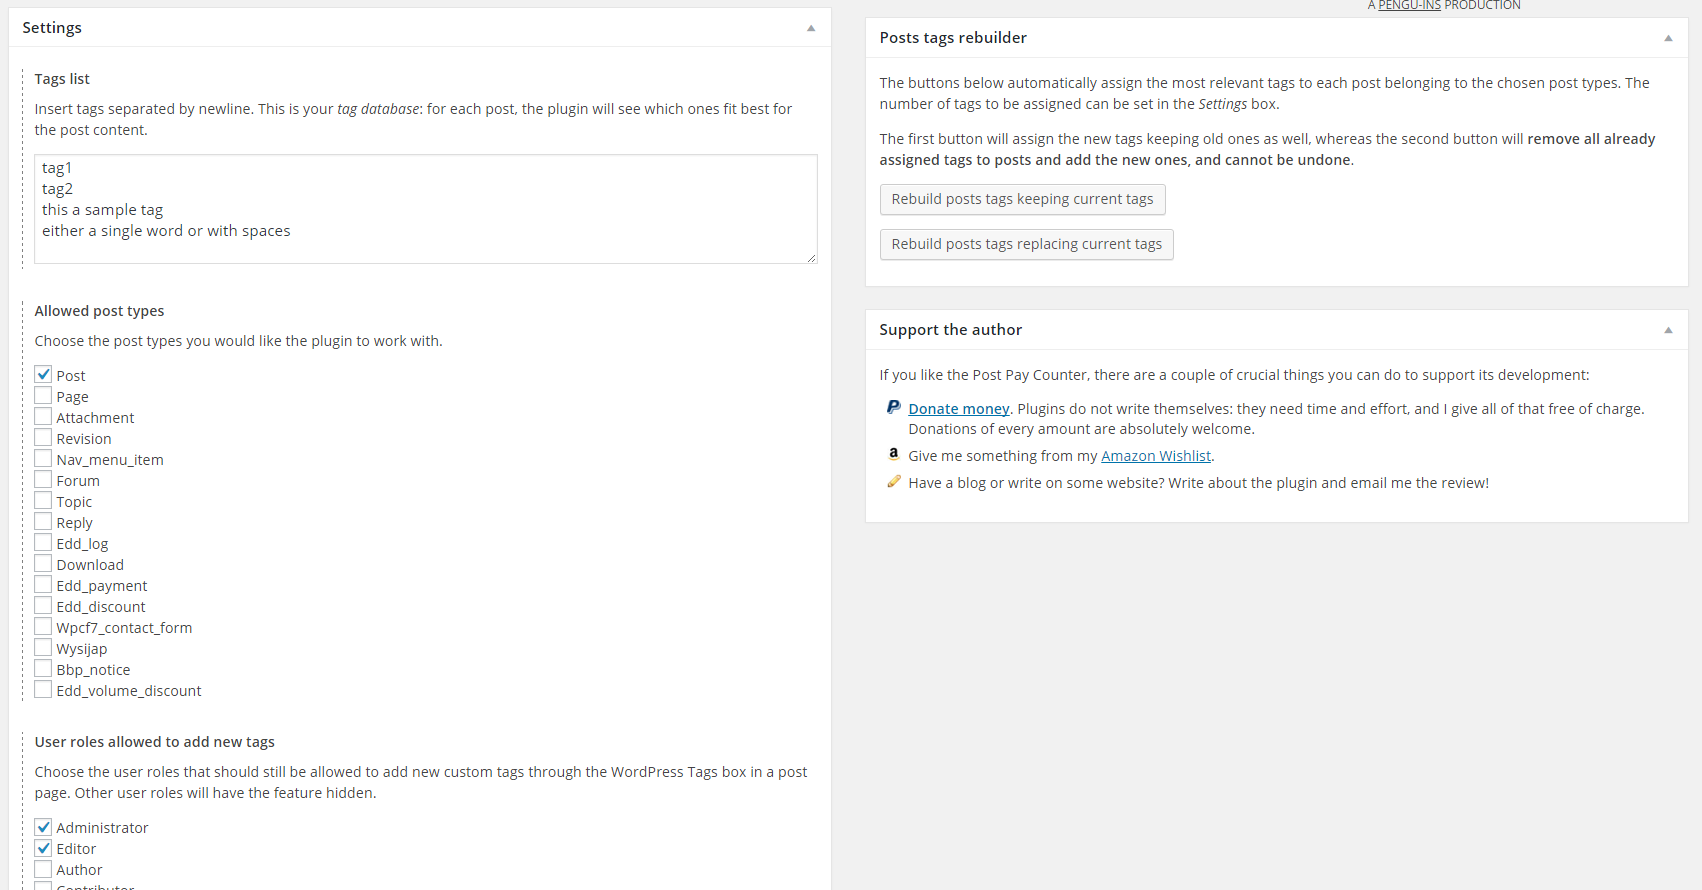
Task: Click the PayPal icon beside Donate money
Action: point(893,407)
